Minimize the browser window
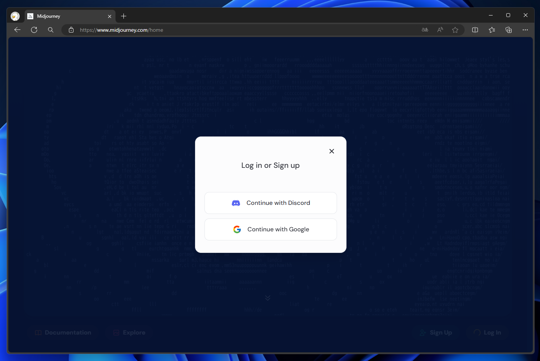The height and width of the screenshot is (361, 540). [491, 15]
